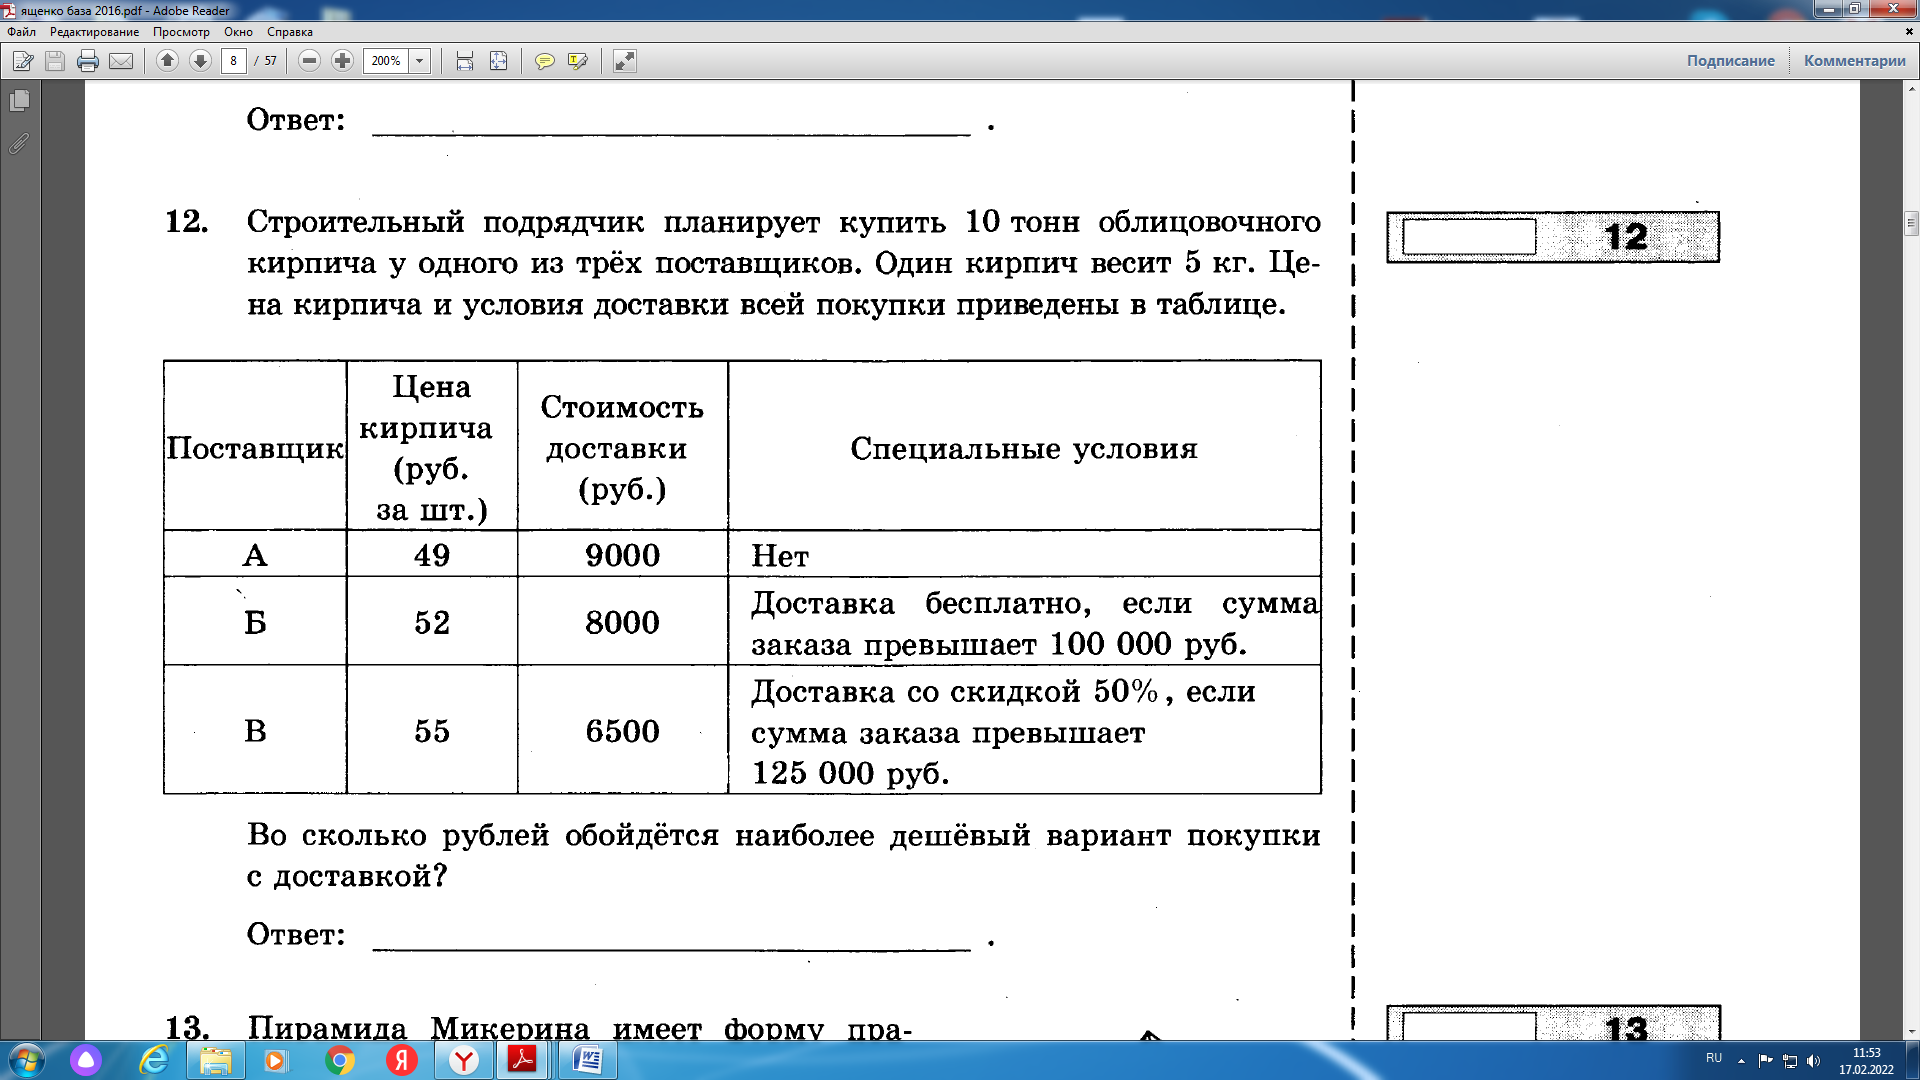Open File Explorer folder on taskbar

(x=215, y=1060)
